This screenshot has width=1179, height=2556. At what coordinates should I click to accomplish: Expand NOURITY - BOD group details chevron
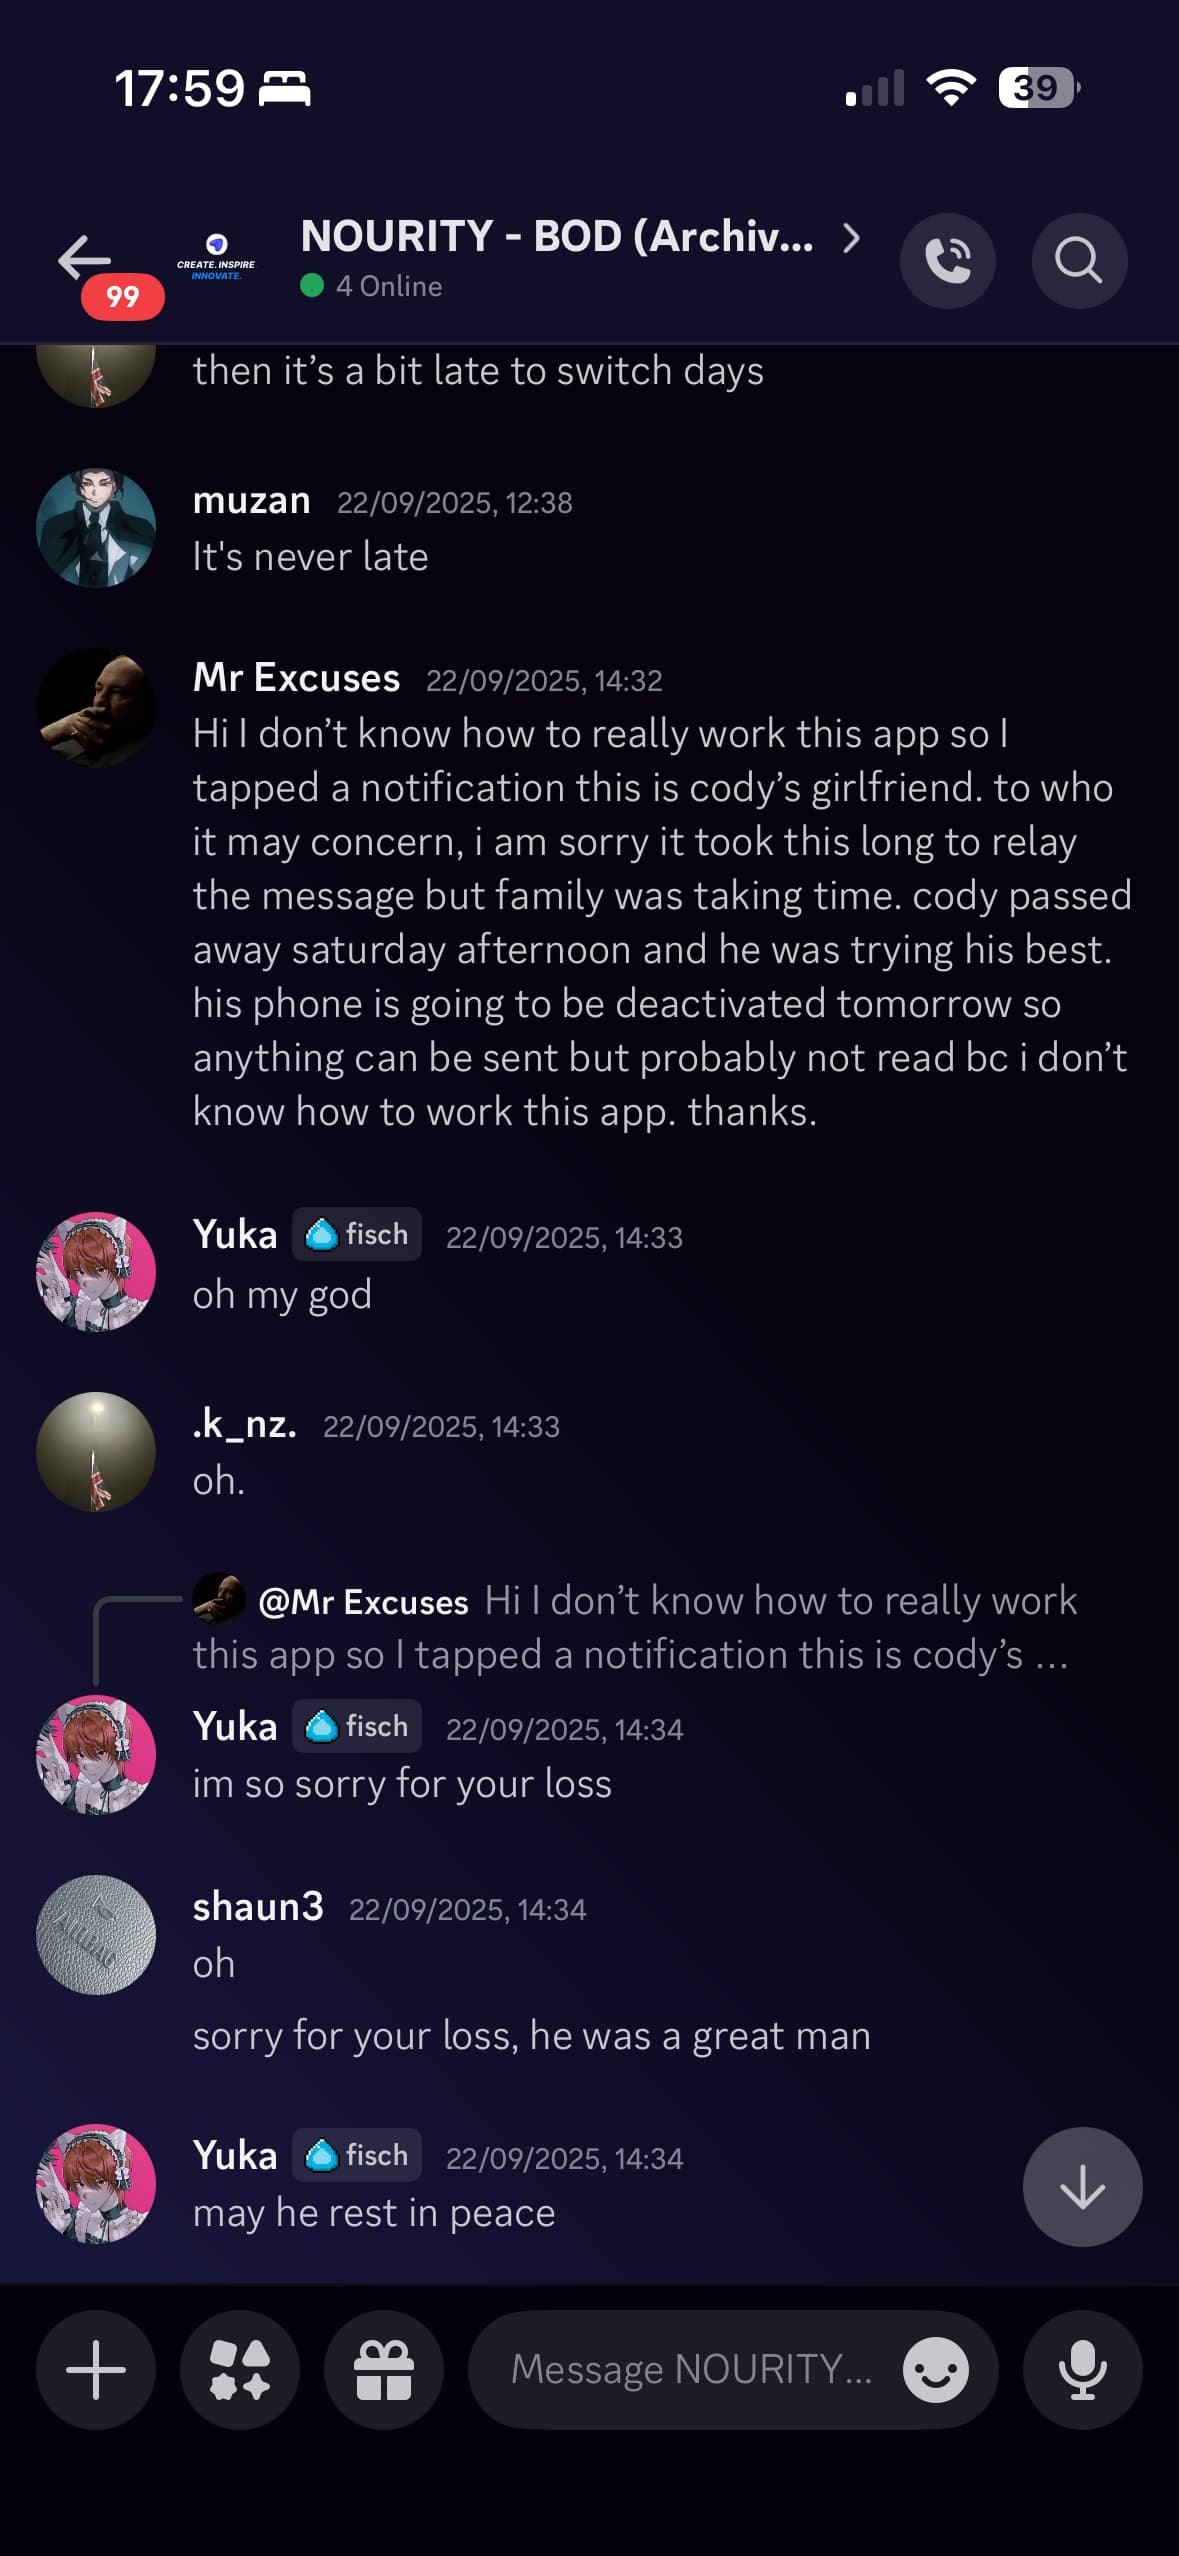[x=851, y=238]
